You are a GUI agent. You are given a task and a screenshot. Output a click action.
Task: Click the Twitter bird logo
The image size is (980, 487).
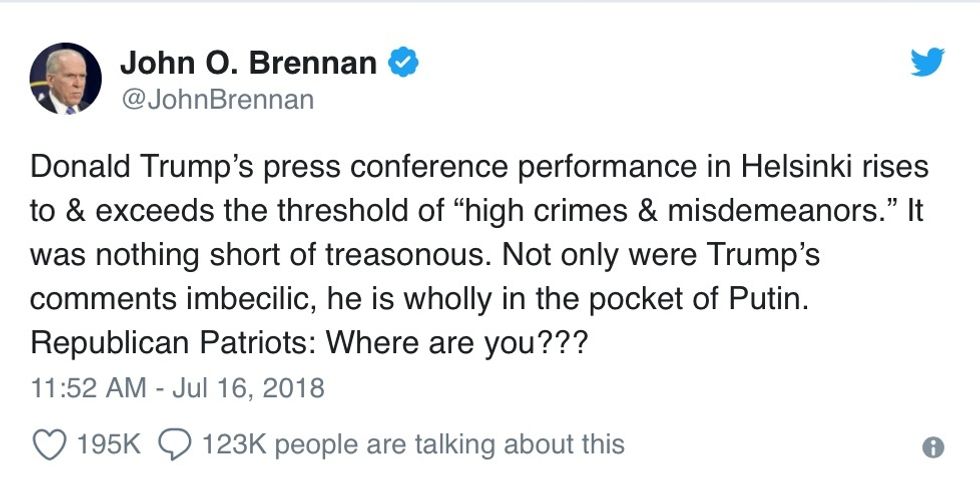point(927,64)
